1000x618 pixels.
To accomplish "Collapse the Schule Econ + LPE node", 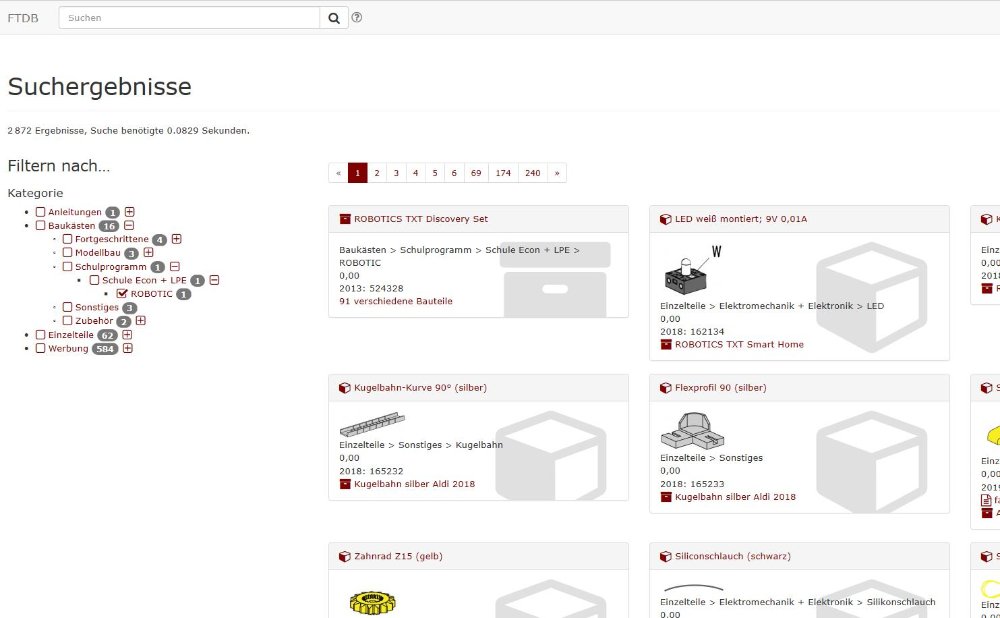I will click(x=214, y=280).
